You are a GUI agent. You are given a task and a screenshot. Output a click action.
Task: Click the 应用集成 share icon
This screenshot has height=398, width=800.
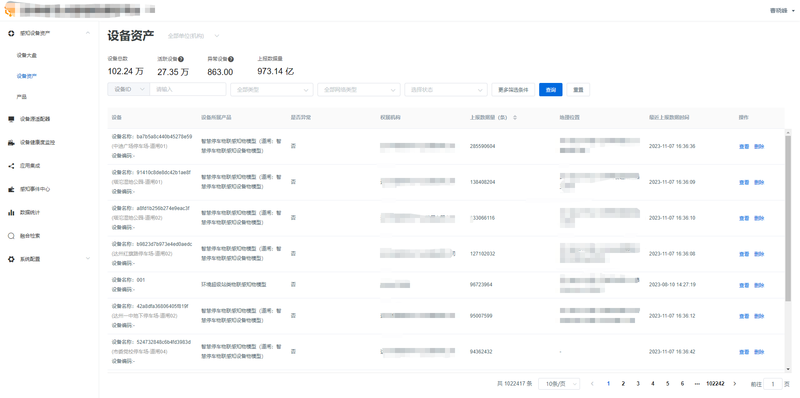click(x=11, y=166)
